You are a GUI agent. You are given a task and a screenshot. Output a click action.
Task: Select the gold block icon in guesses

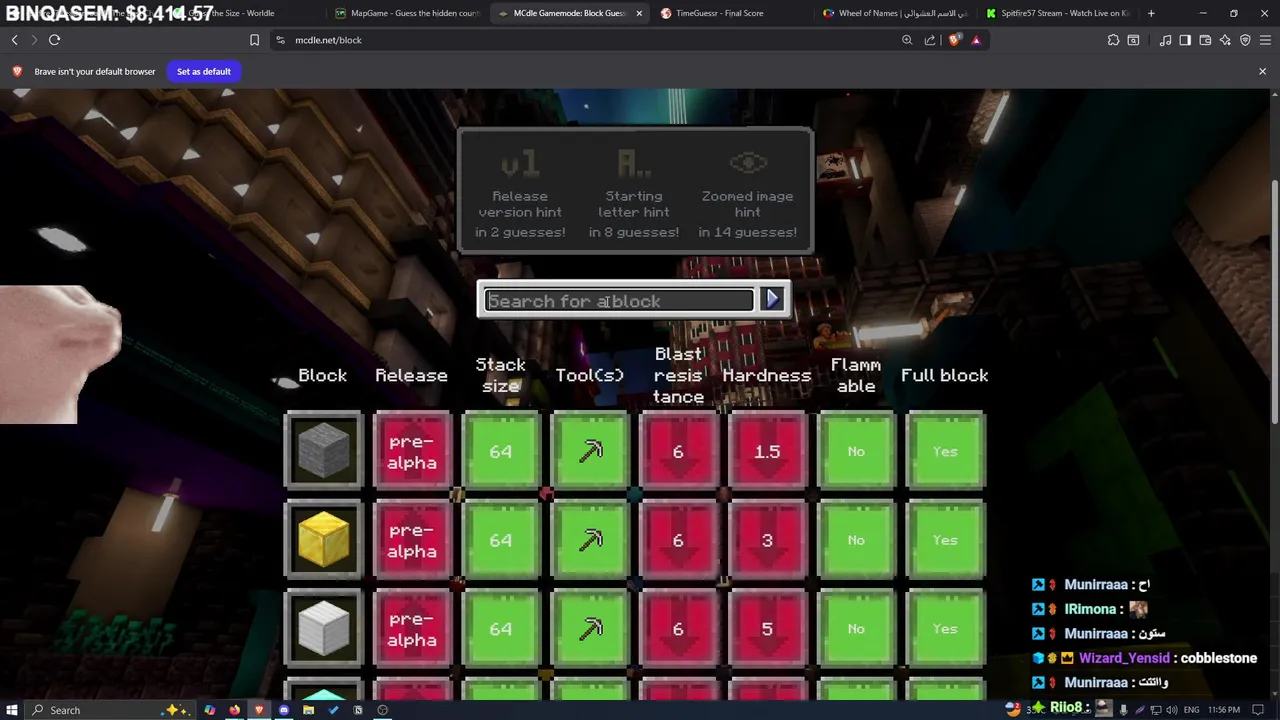323,540
